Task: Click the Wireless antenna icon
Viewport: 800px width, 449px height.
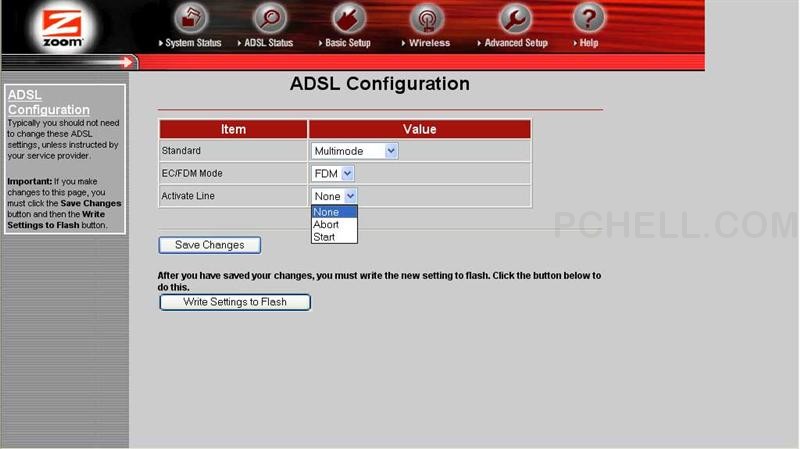Action: click(x=427, y=18)
